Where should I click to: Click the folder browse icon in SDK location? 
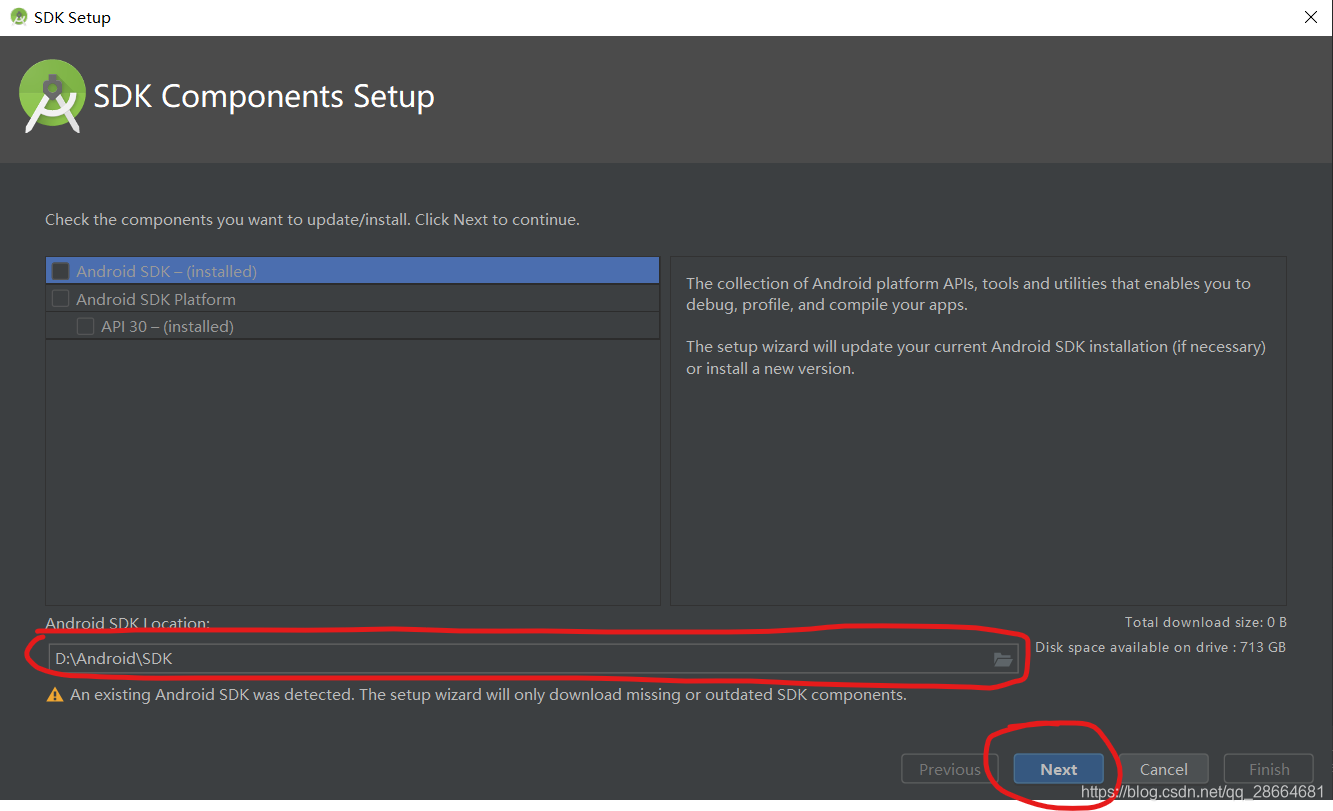click(x=1003, y=659)
